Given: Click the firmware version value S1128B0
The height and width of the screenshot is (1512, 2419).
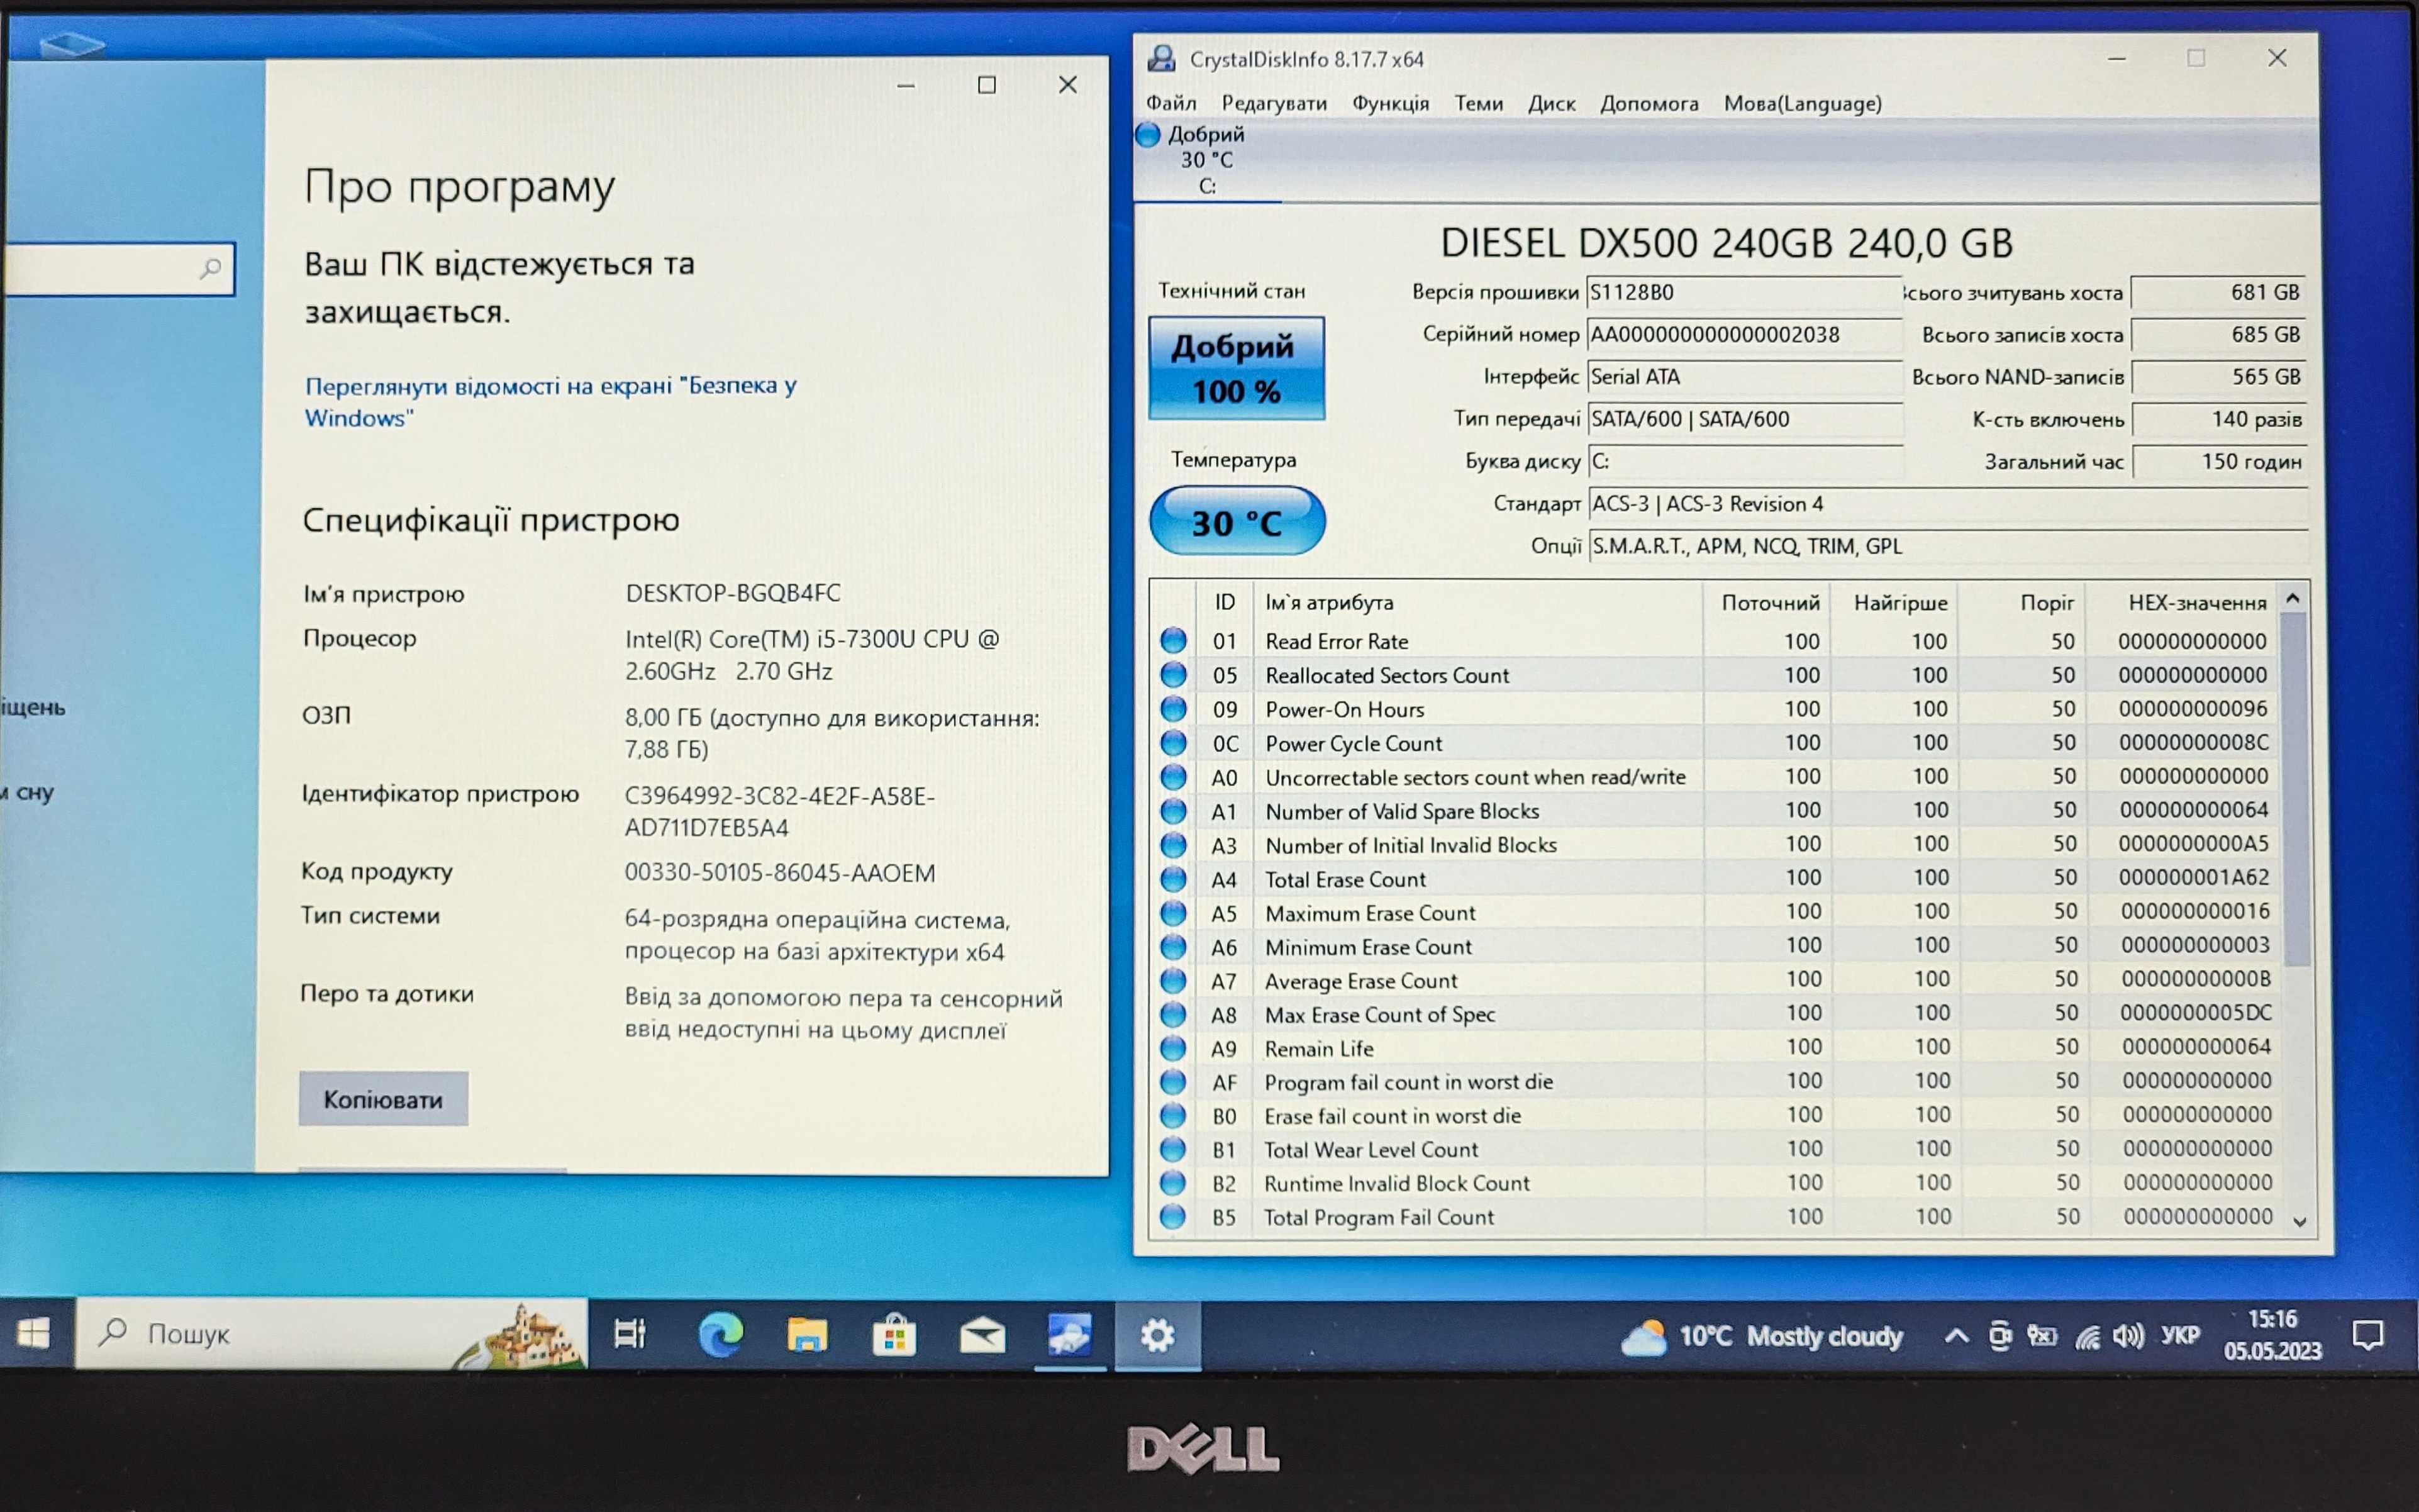Looking at the screenshot, I should click(x=1744, y=292).
